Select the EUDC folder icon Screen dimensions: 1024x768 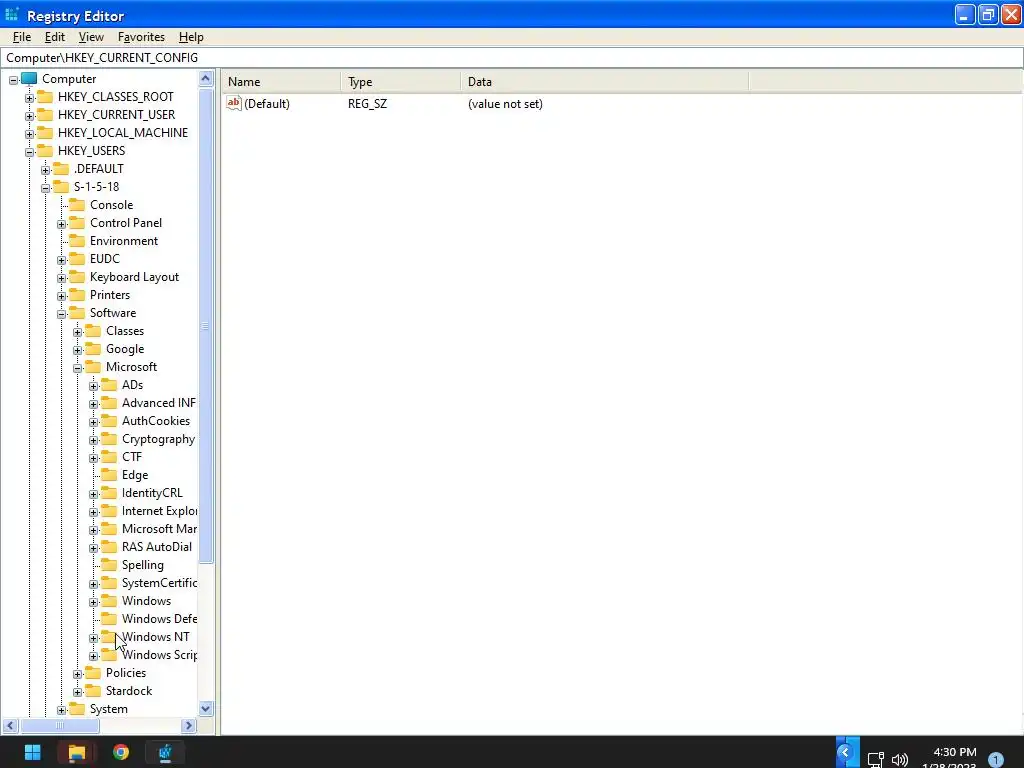[77, 259]
